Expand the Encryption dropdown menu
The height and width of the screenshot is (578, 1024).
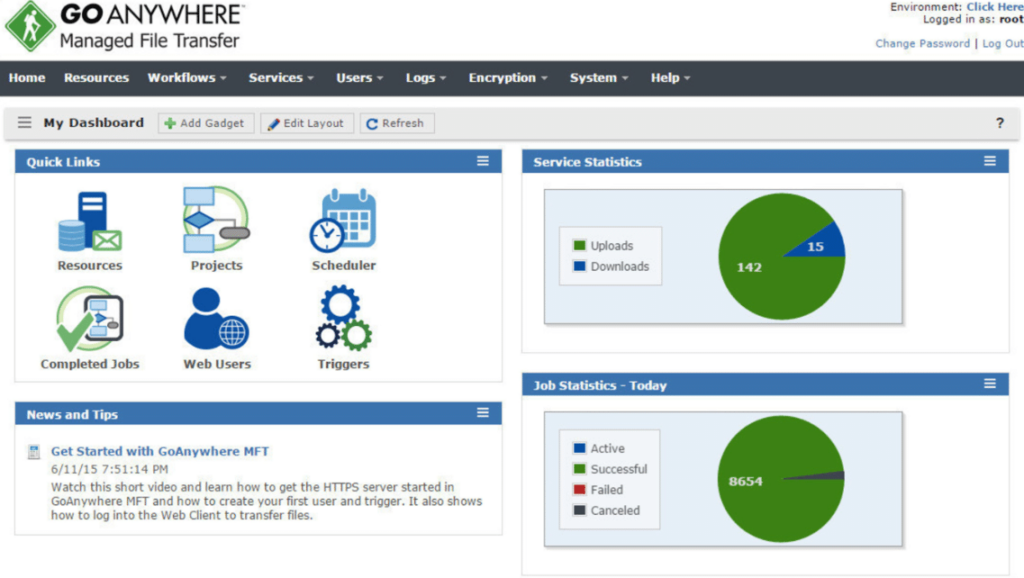pyautogui.click(x=507, y=77)
